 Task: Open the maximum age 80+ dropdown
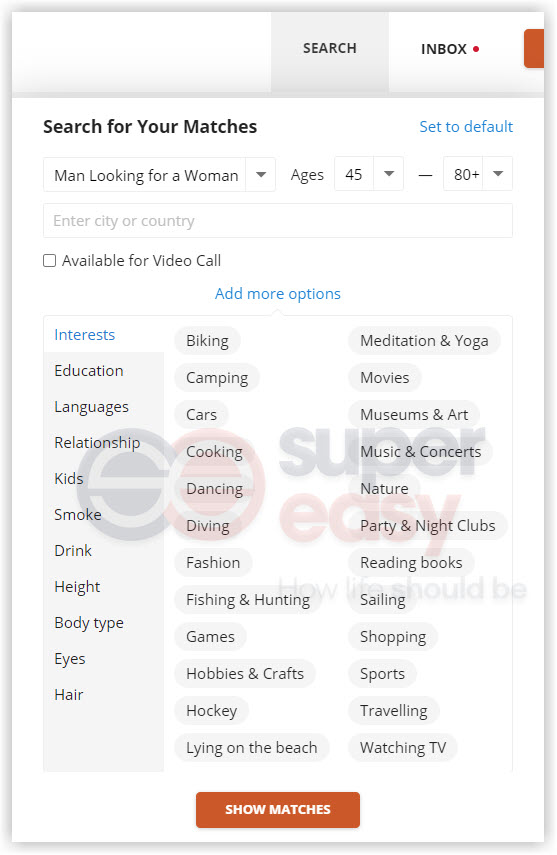point(478,174)
